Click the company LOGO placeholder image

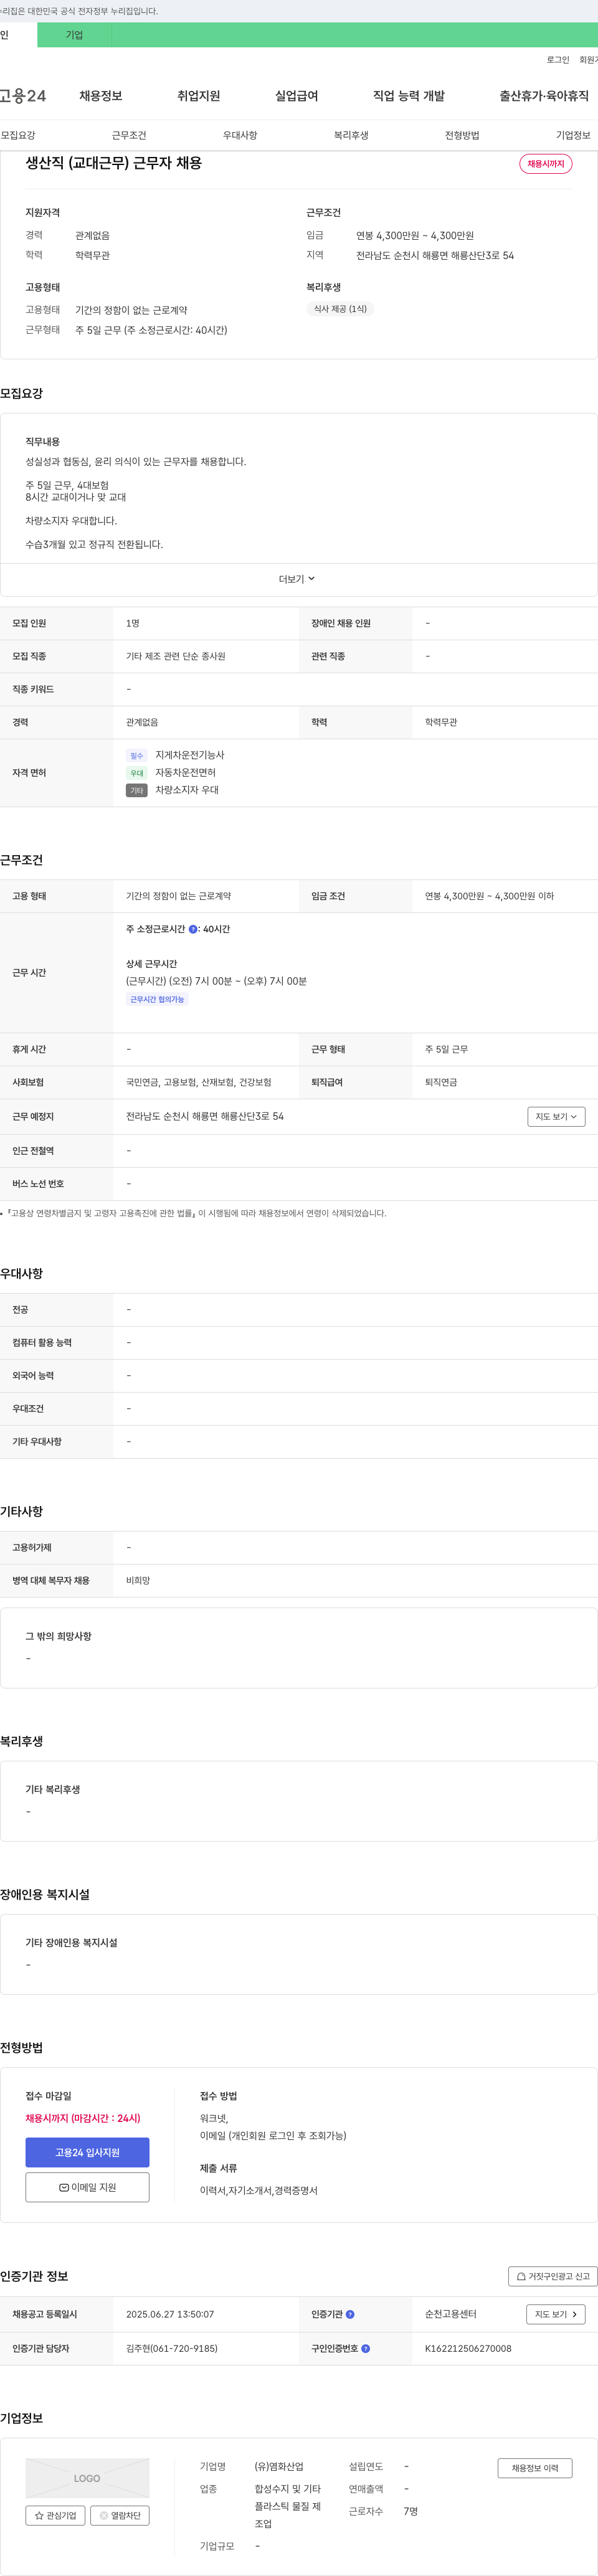[87, 2478]
